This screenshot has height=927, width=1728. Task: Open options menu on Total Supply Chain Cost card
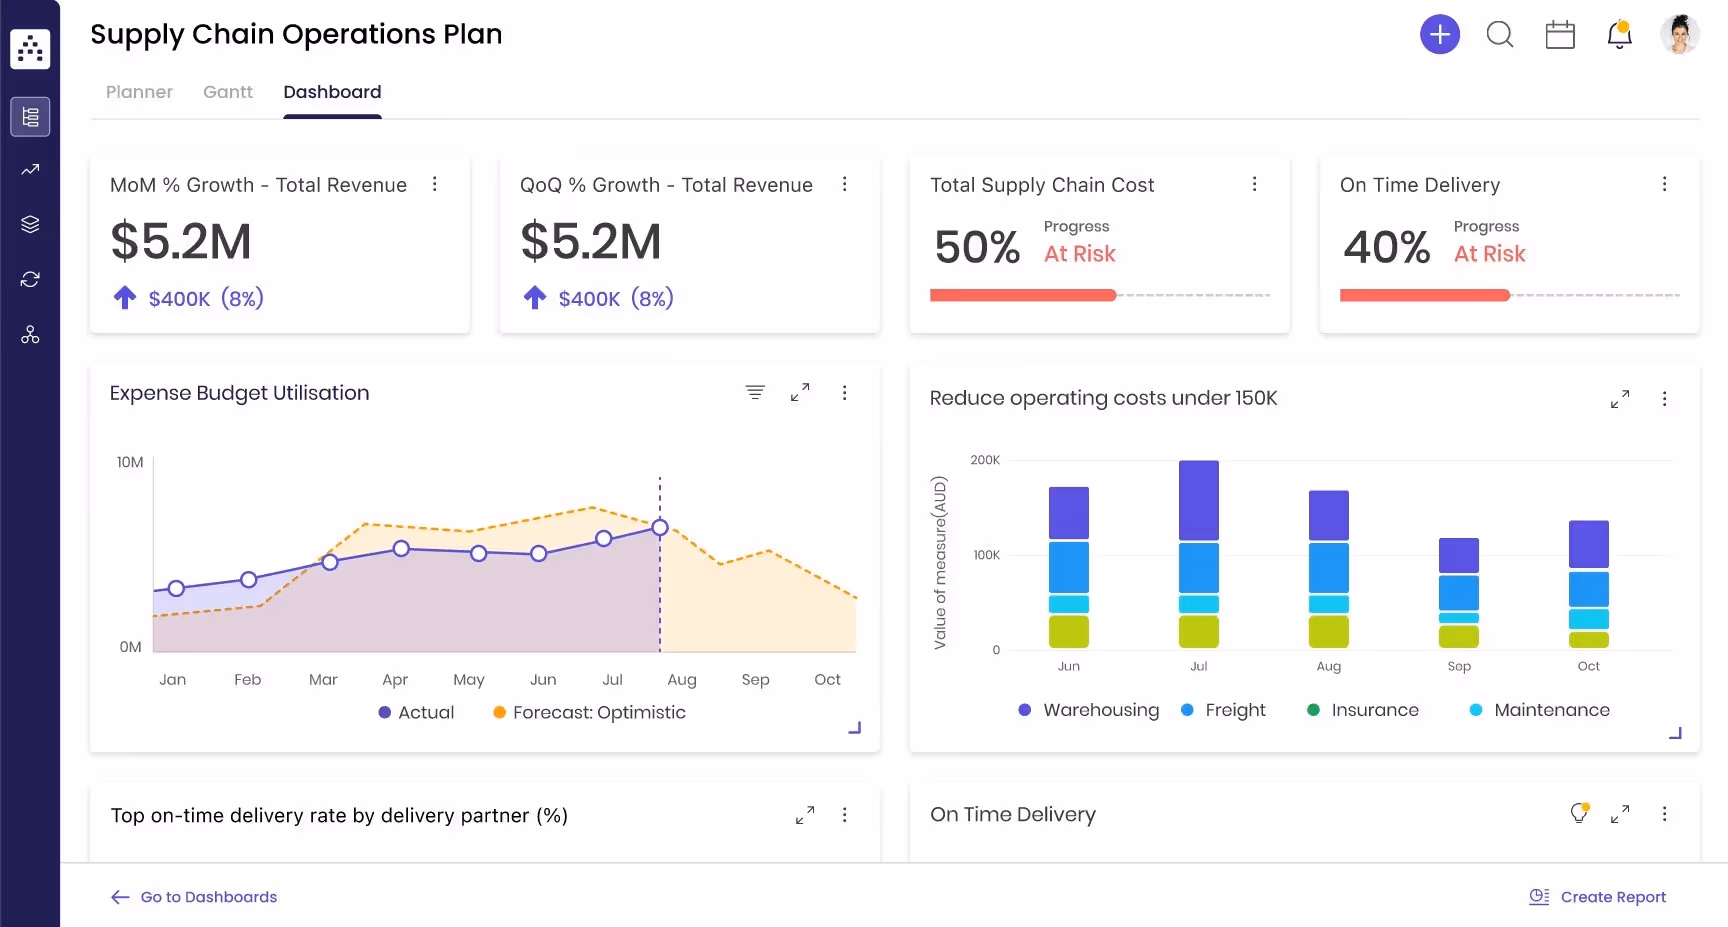point(1255,184)
